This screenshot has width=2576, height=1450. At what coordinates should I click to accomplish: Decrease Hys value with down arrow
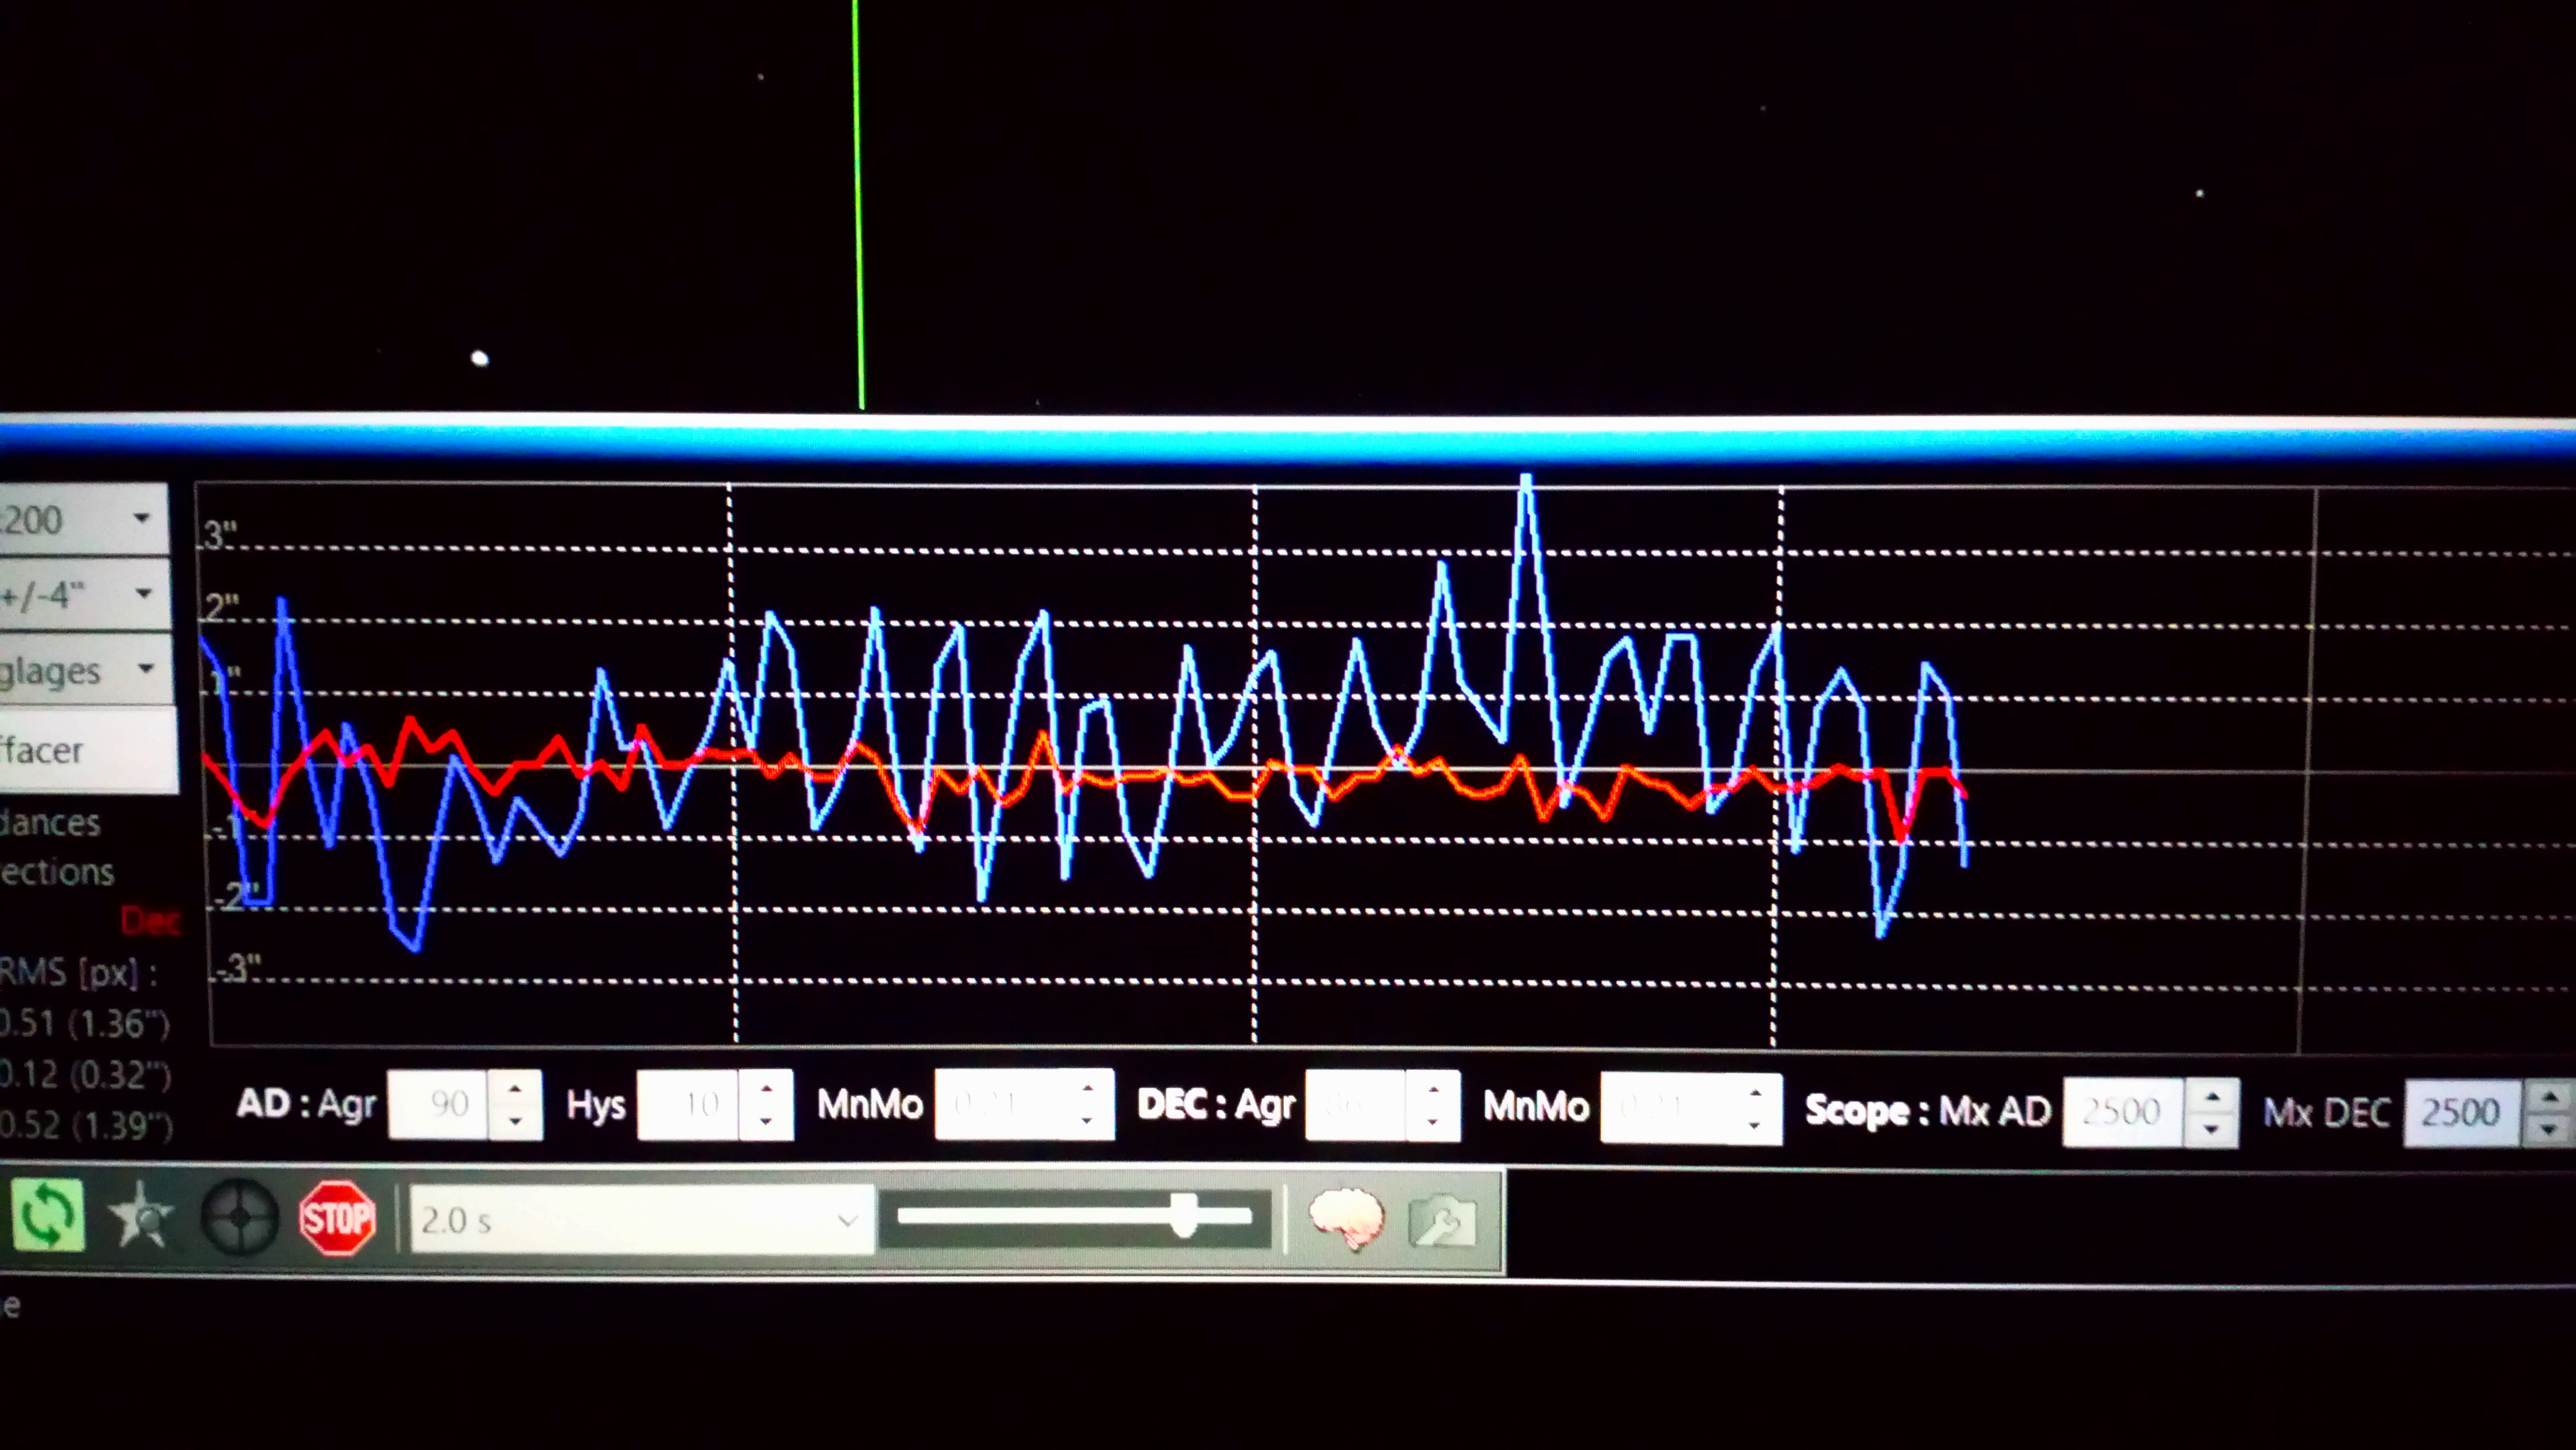(x=766, y=1121)
